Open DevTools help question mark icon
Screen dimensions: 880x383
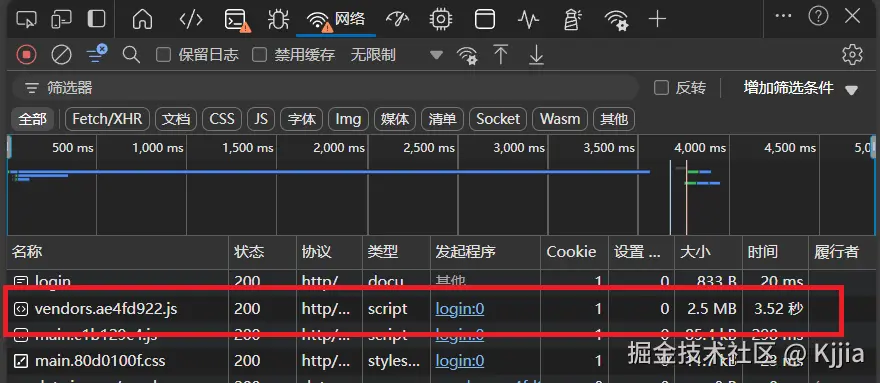[818, 16]
